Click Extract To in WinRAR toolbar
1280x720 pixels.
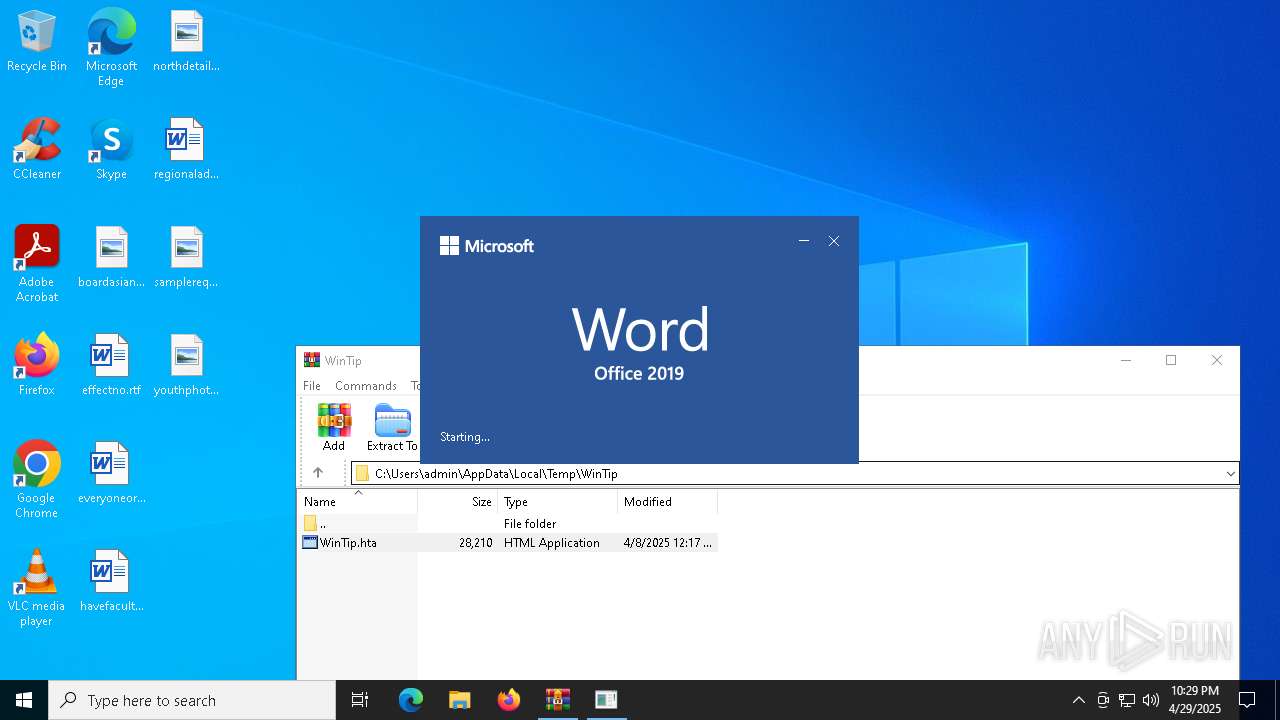click(x=392, y=428)
